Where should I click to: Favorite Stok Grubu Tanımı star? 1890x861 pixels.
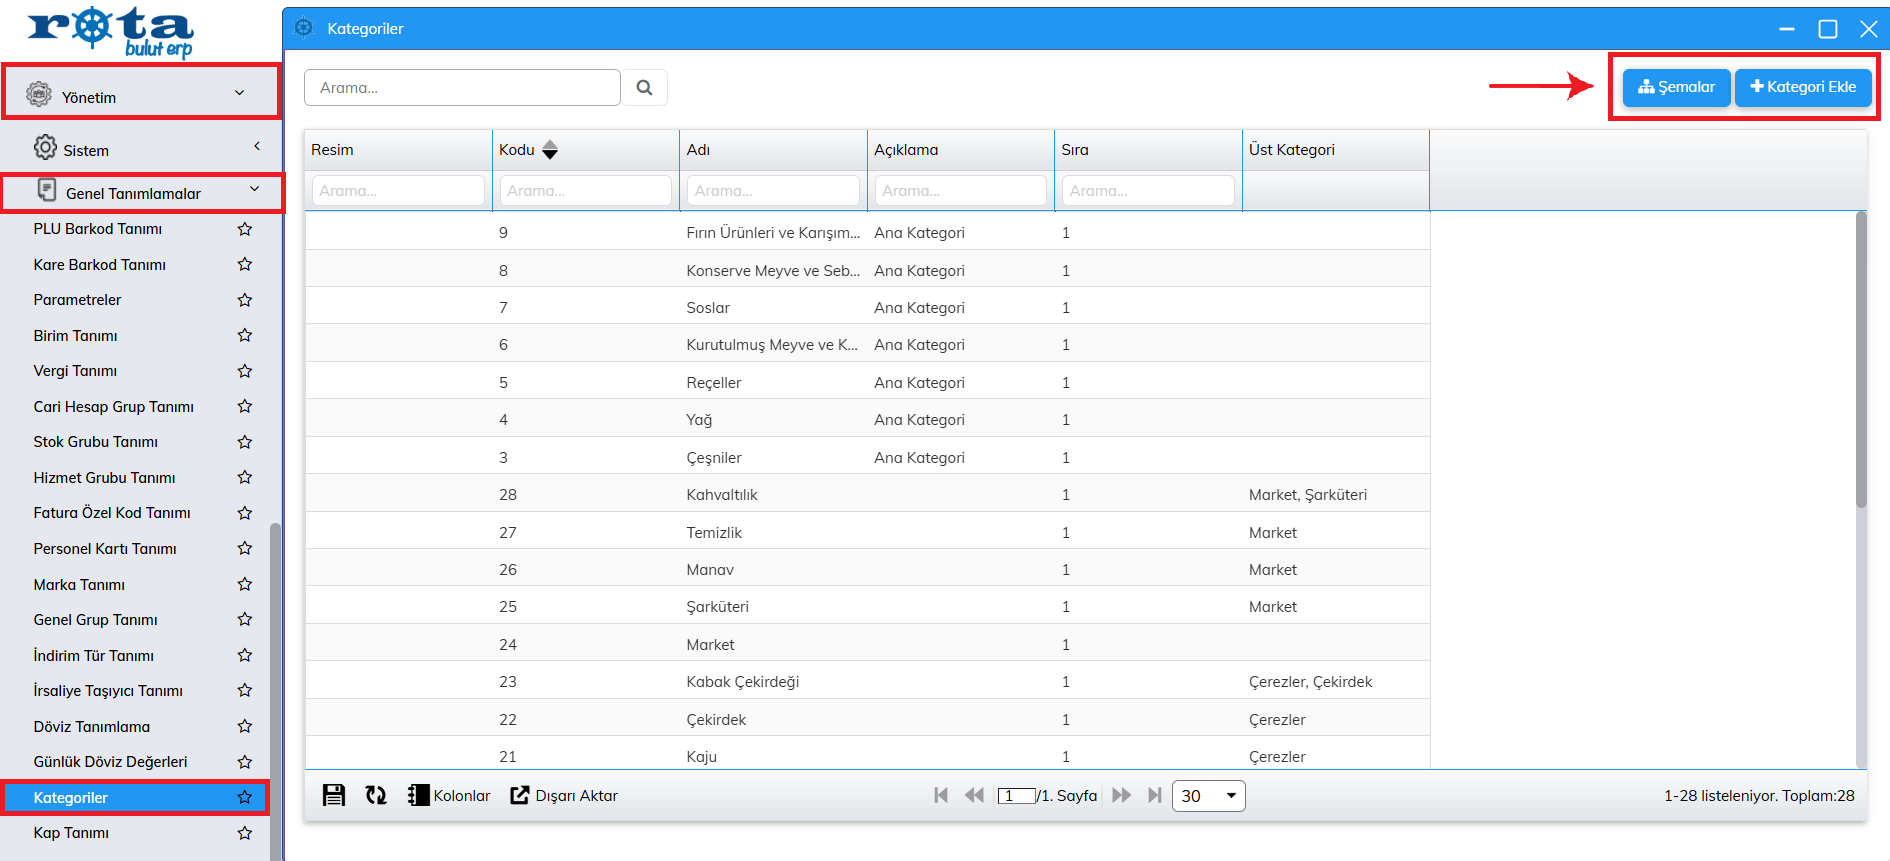point(245,442)
